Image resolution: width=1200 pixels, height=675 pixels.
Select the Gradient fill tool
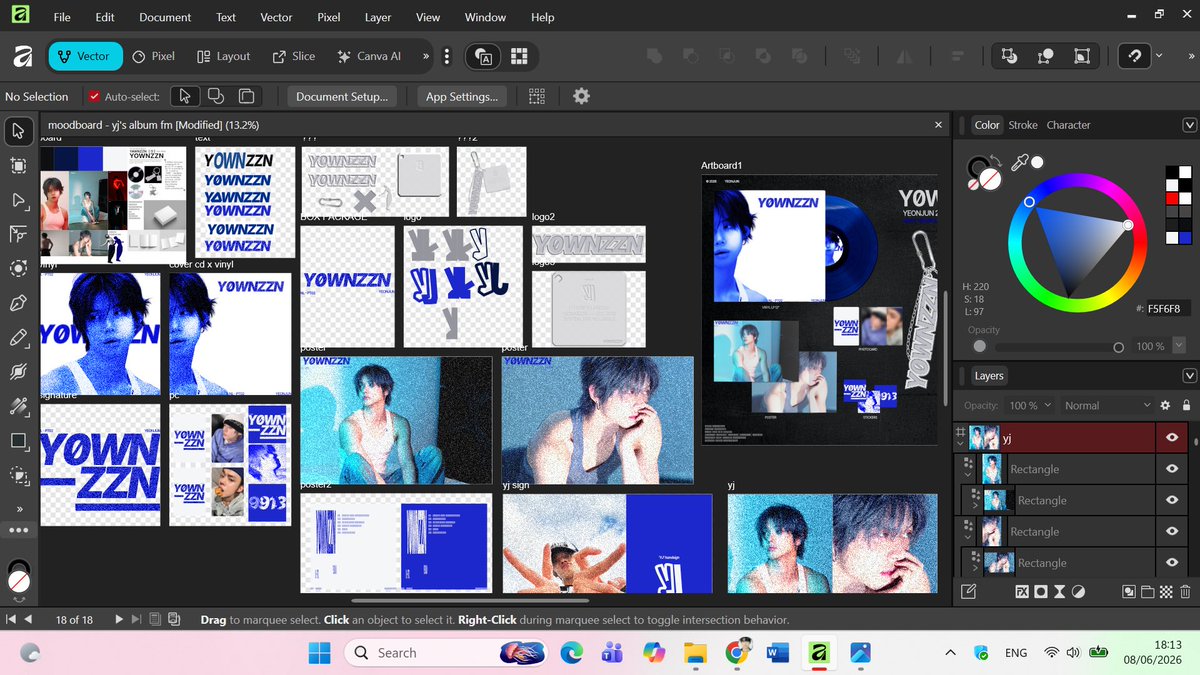18,406
